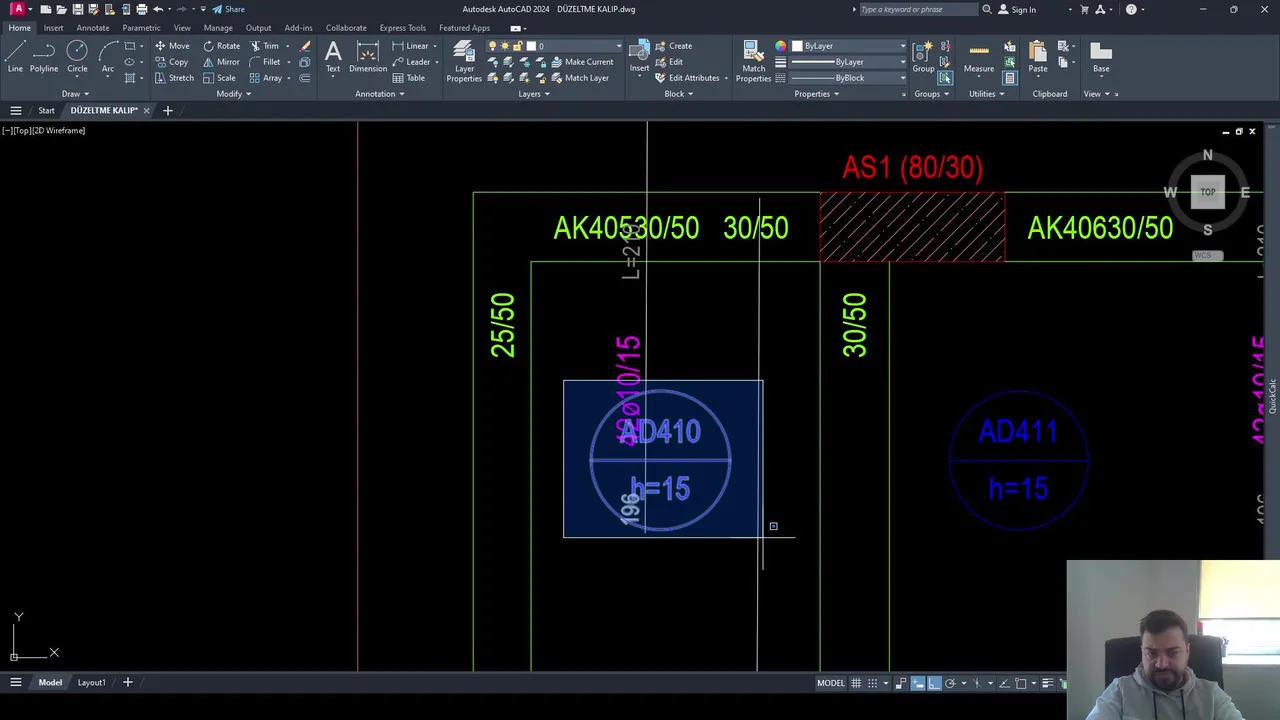The height and width of the screenshot is (720, 1280).
Task: Expand the Annotation panel
Action: click(x=380, y=94)
